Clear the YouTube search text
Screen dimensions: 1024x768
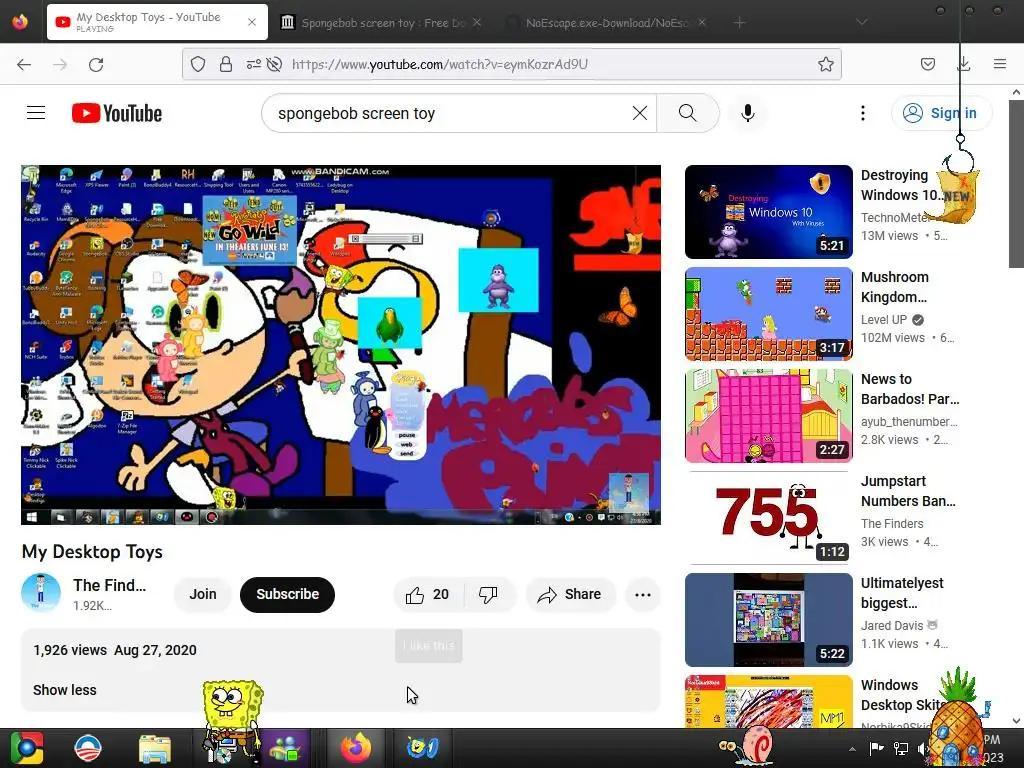coord(639,113)
